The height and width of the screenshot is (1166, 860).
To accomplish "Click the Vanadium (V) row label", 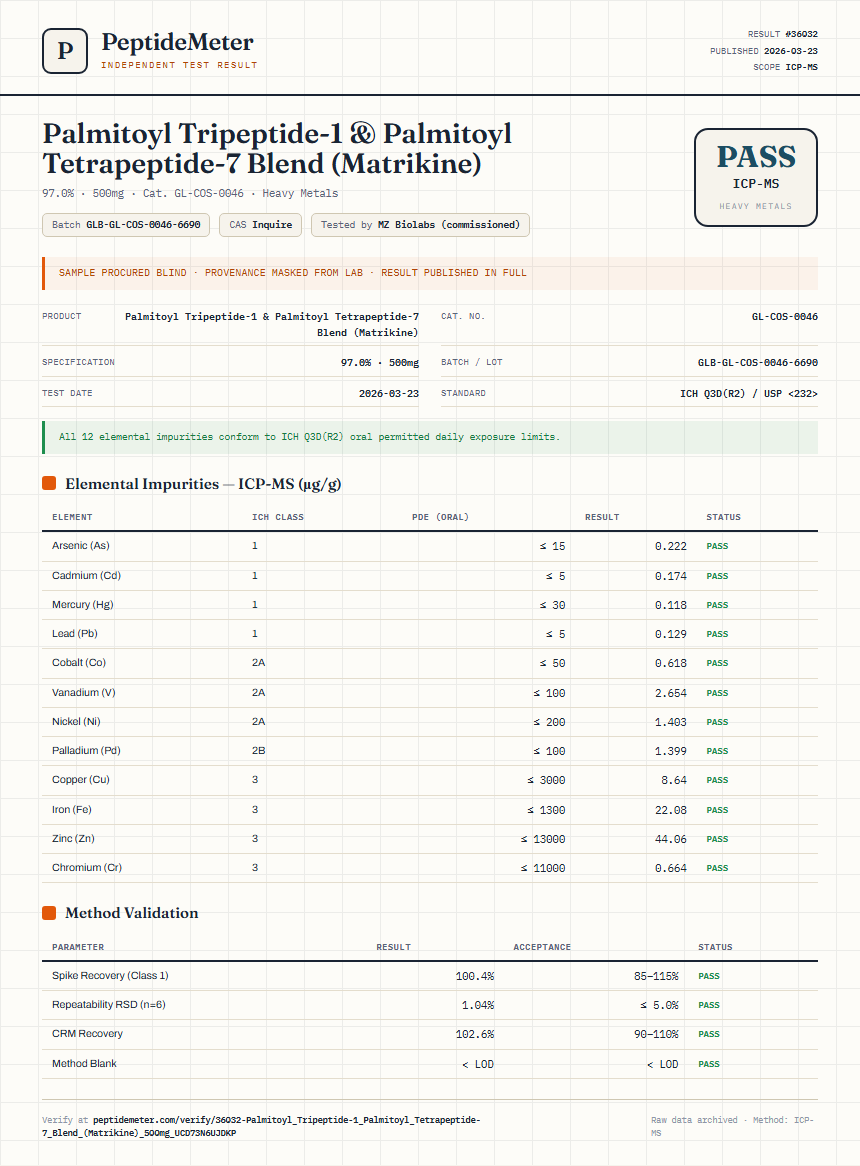I will (84, 692).
